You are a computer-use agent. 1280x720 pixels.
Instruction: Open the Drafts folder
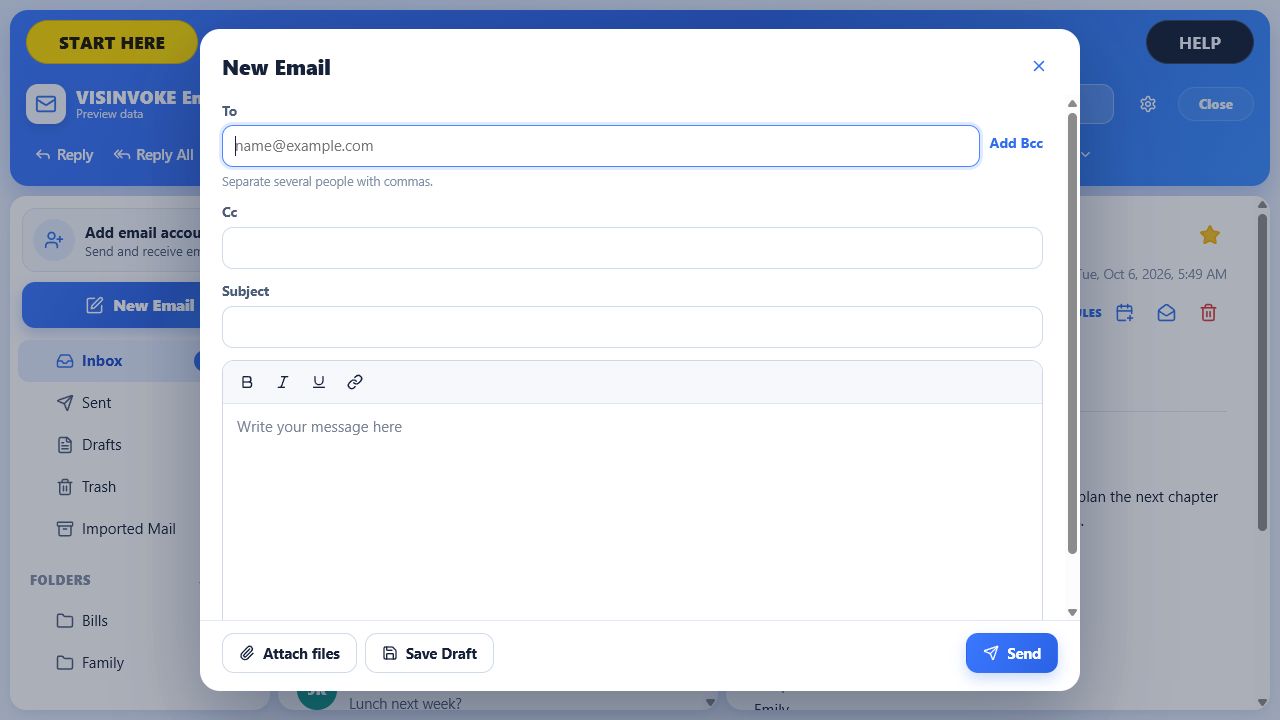coord(109,445)
